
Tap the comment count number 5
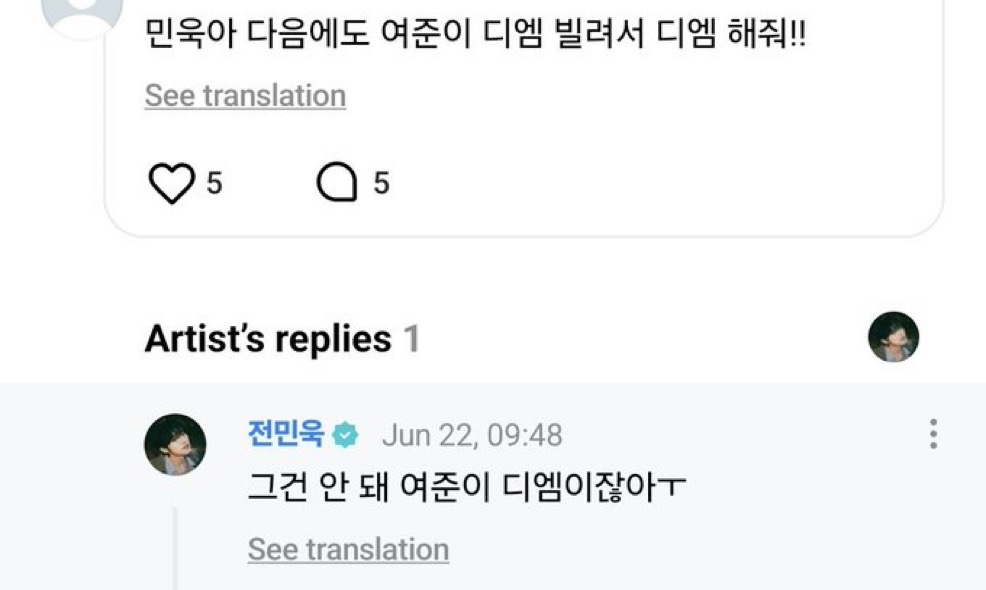pos(381,184)
